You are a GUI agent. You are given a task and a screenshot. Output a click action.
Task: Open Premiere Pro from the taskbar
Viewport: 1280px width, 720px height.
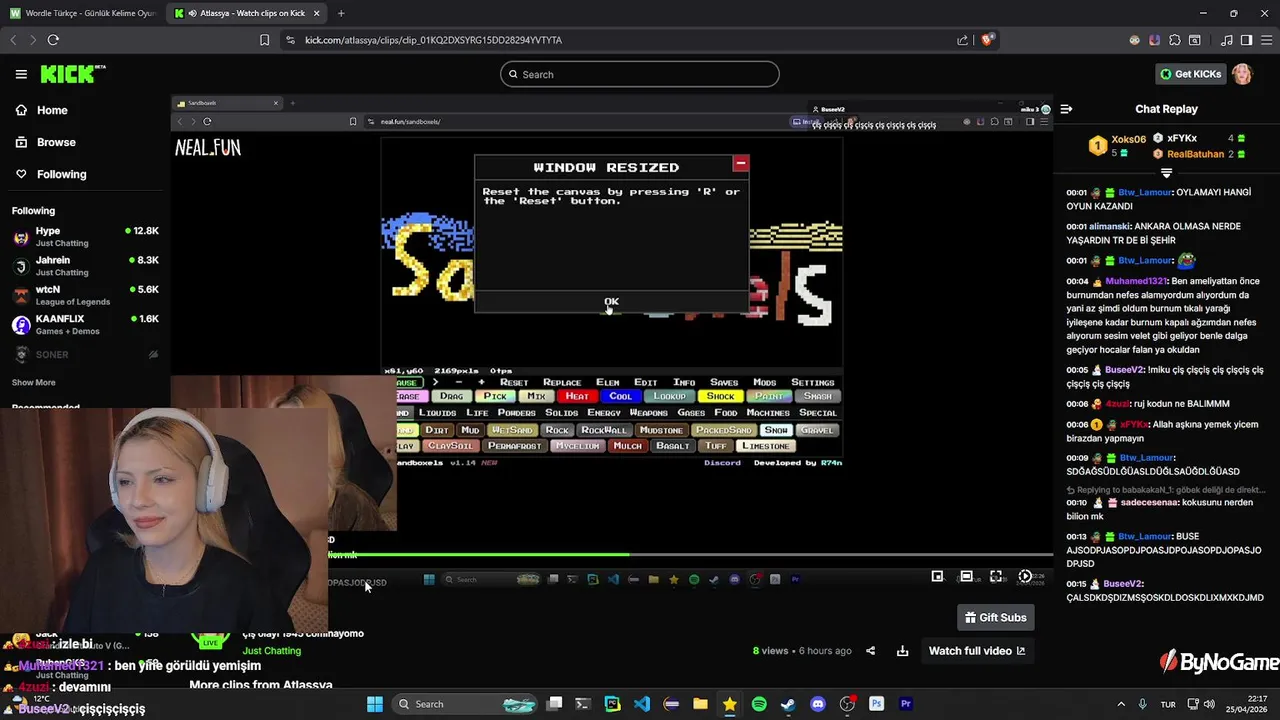(x=906, y=704)
